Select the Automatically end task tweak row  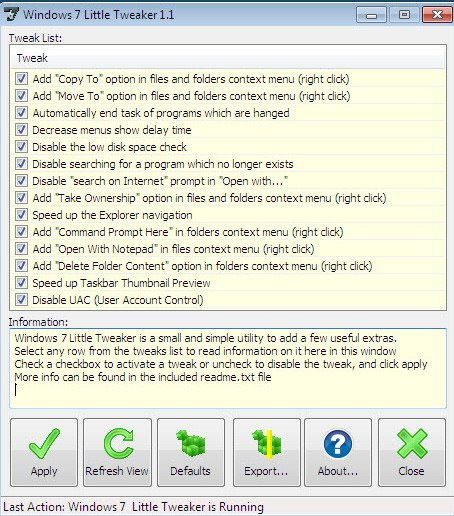pos(228,113)
